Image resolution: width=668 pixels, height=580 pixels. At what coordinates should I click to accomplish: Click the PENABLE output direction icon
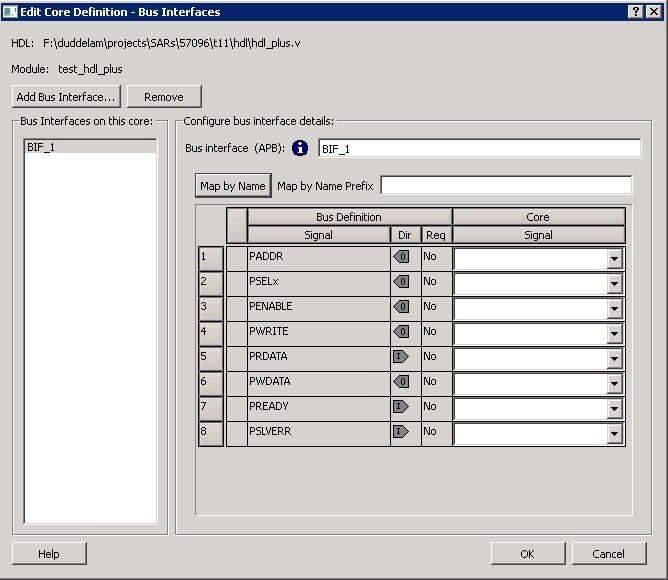tap(401, 307)
